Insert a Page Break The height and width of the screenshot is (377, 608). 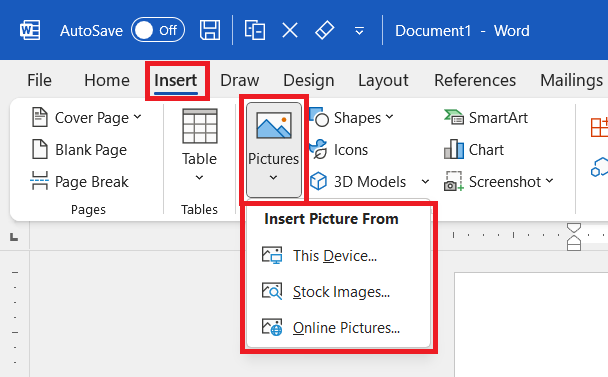coord(79,182)
